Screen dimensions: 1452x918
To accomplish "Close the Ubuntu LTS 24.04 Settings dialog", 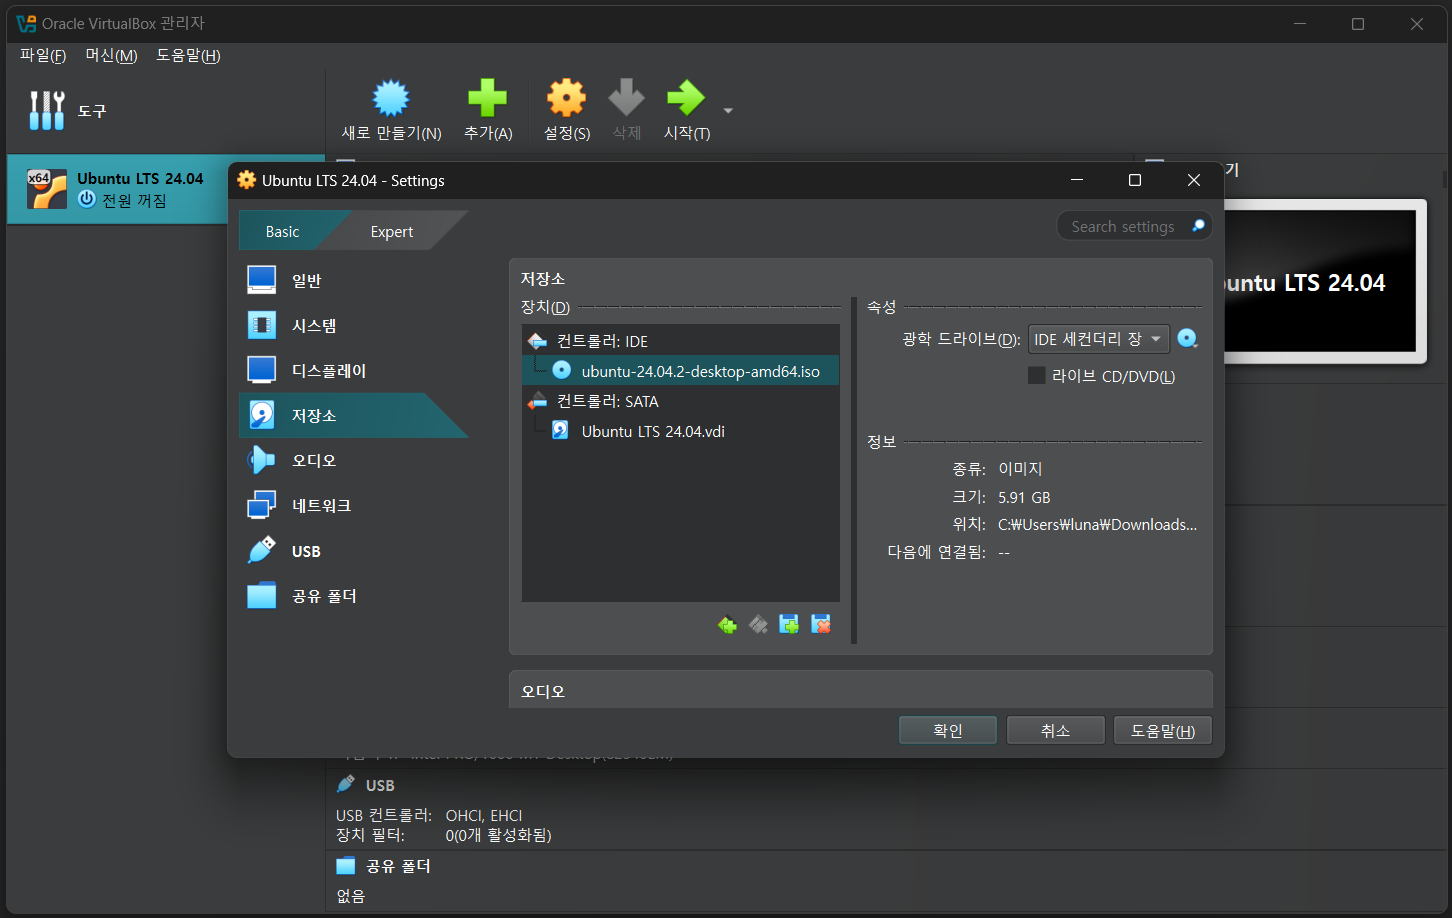I will pyautogui.click(x=1193, y=180).
